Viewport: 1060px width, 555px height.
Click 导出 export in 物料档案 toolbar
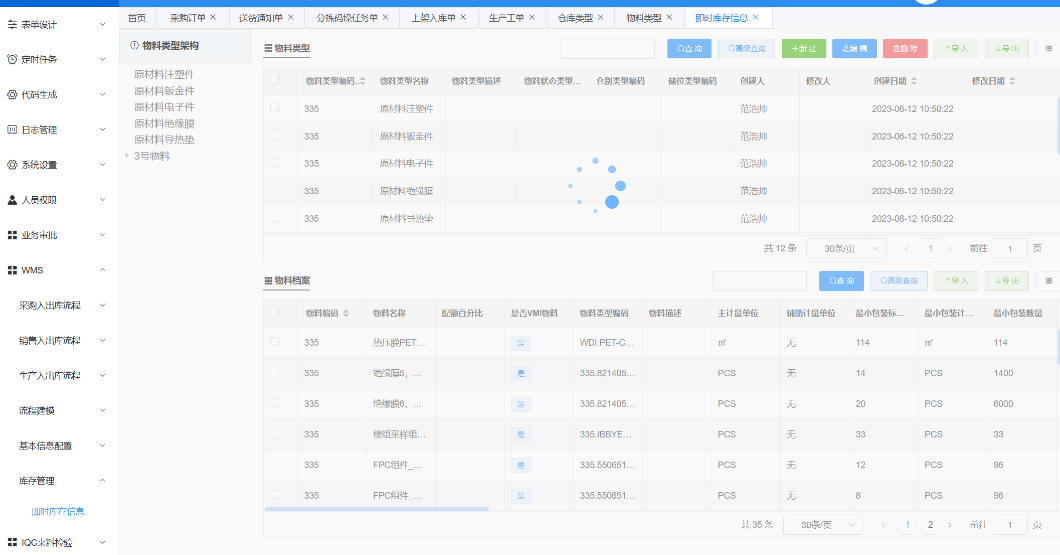click(x=1007, y=281)
